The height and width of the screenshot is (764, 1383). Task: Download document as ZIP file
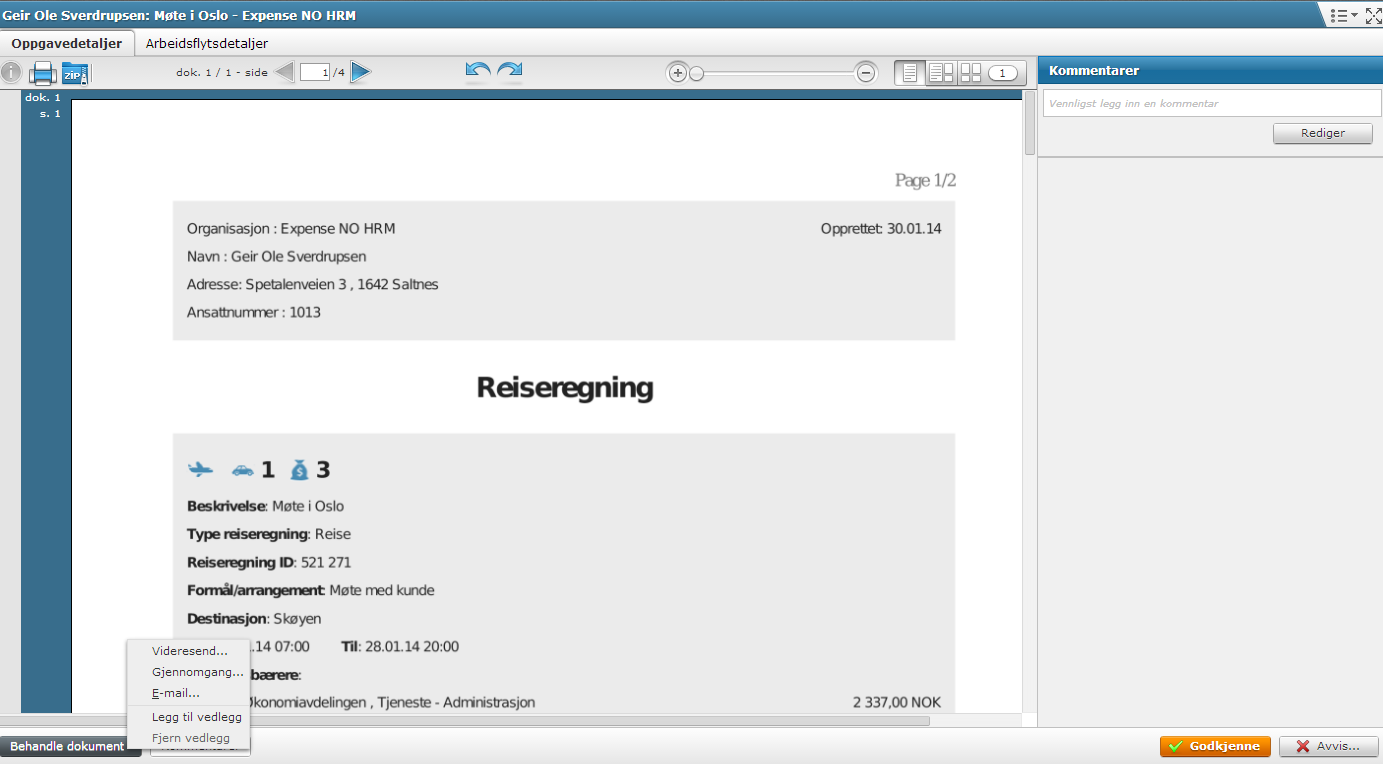tap(75, 73)
